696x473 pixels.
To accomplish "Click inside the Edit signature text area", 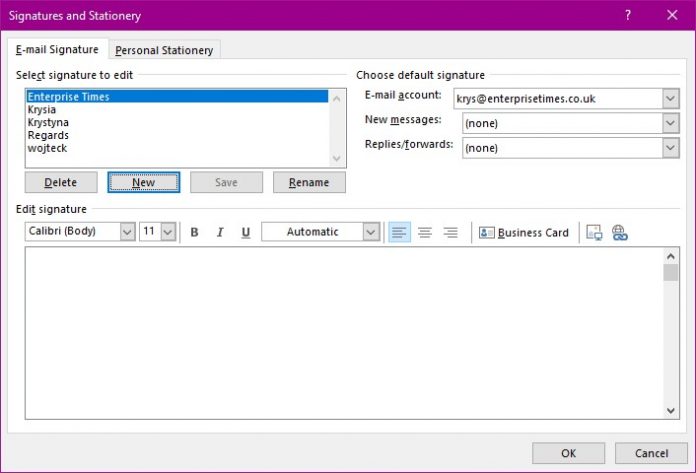I will click(344, 333).
